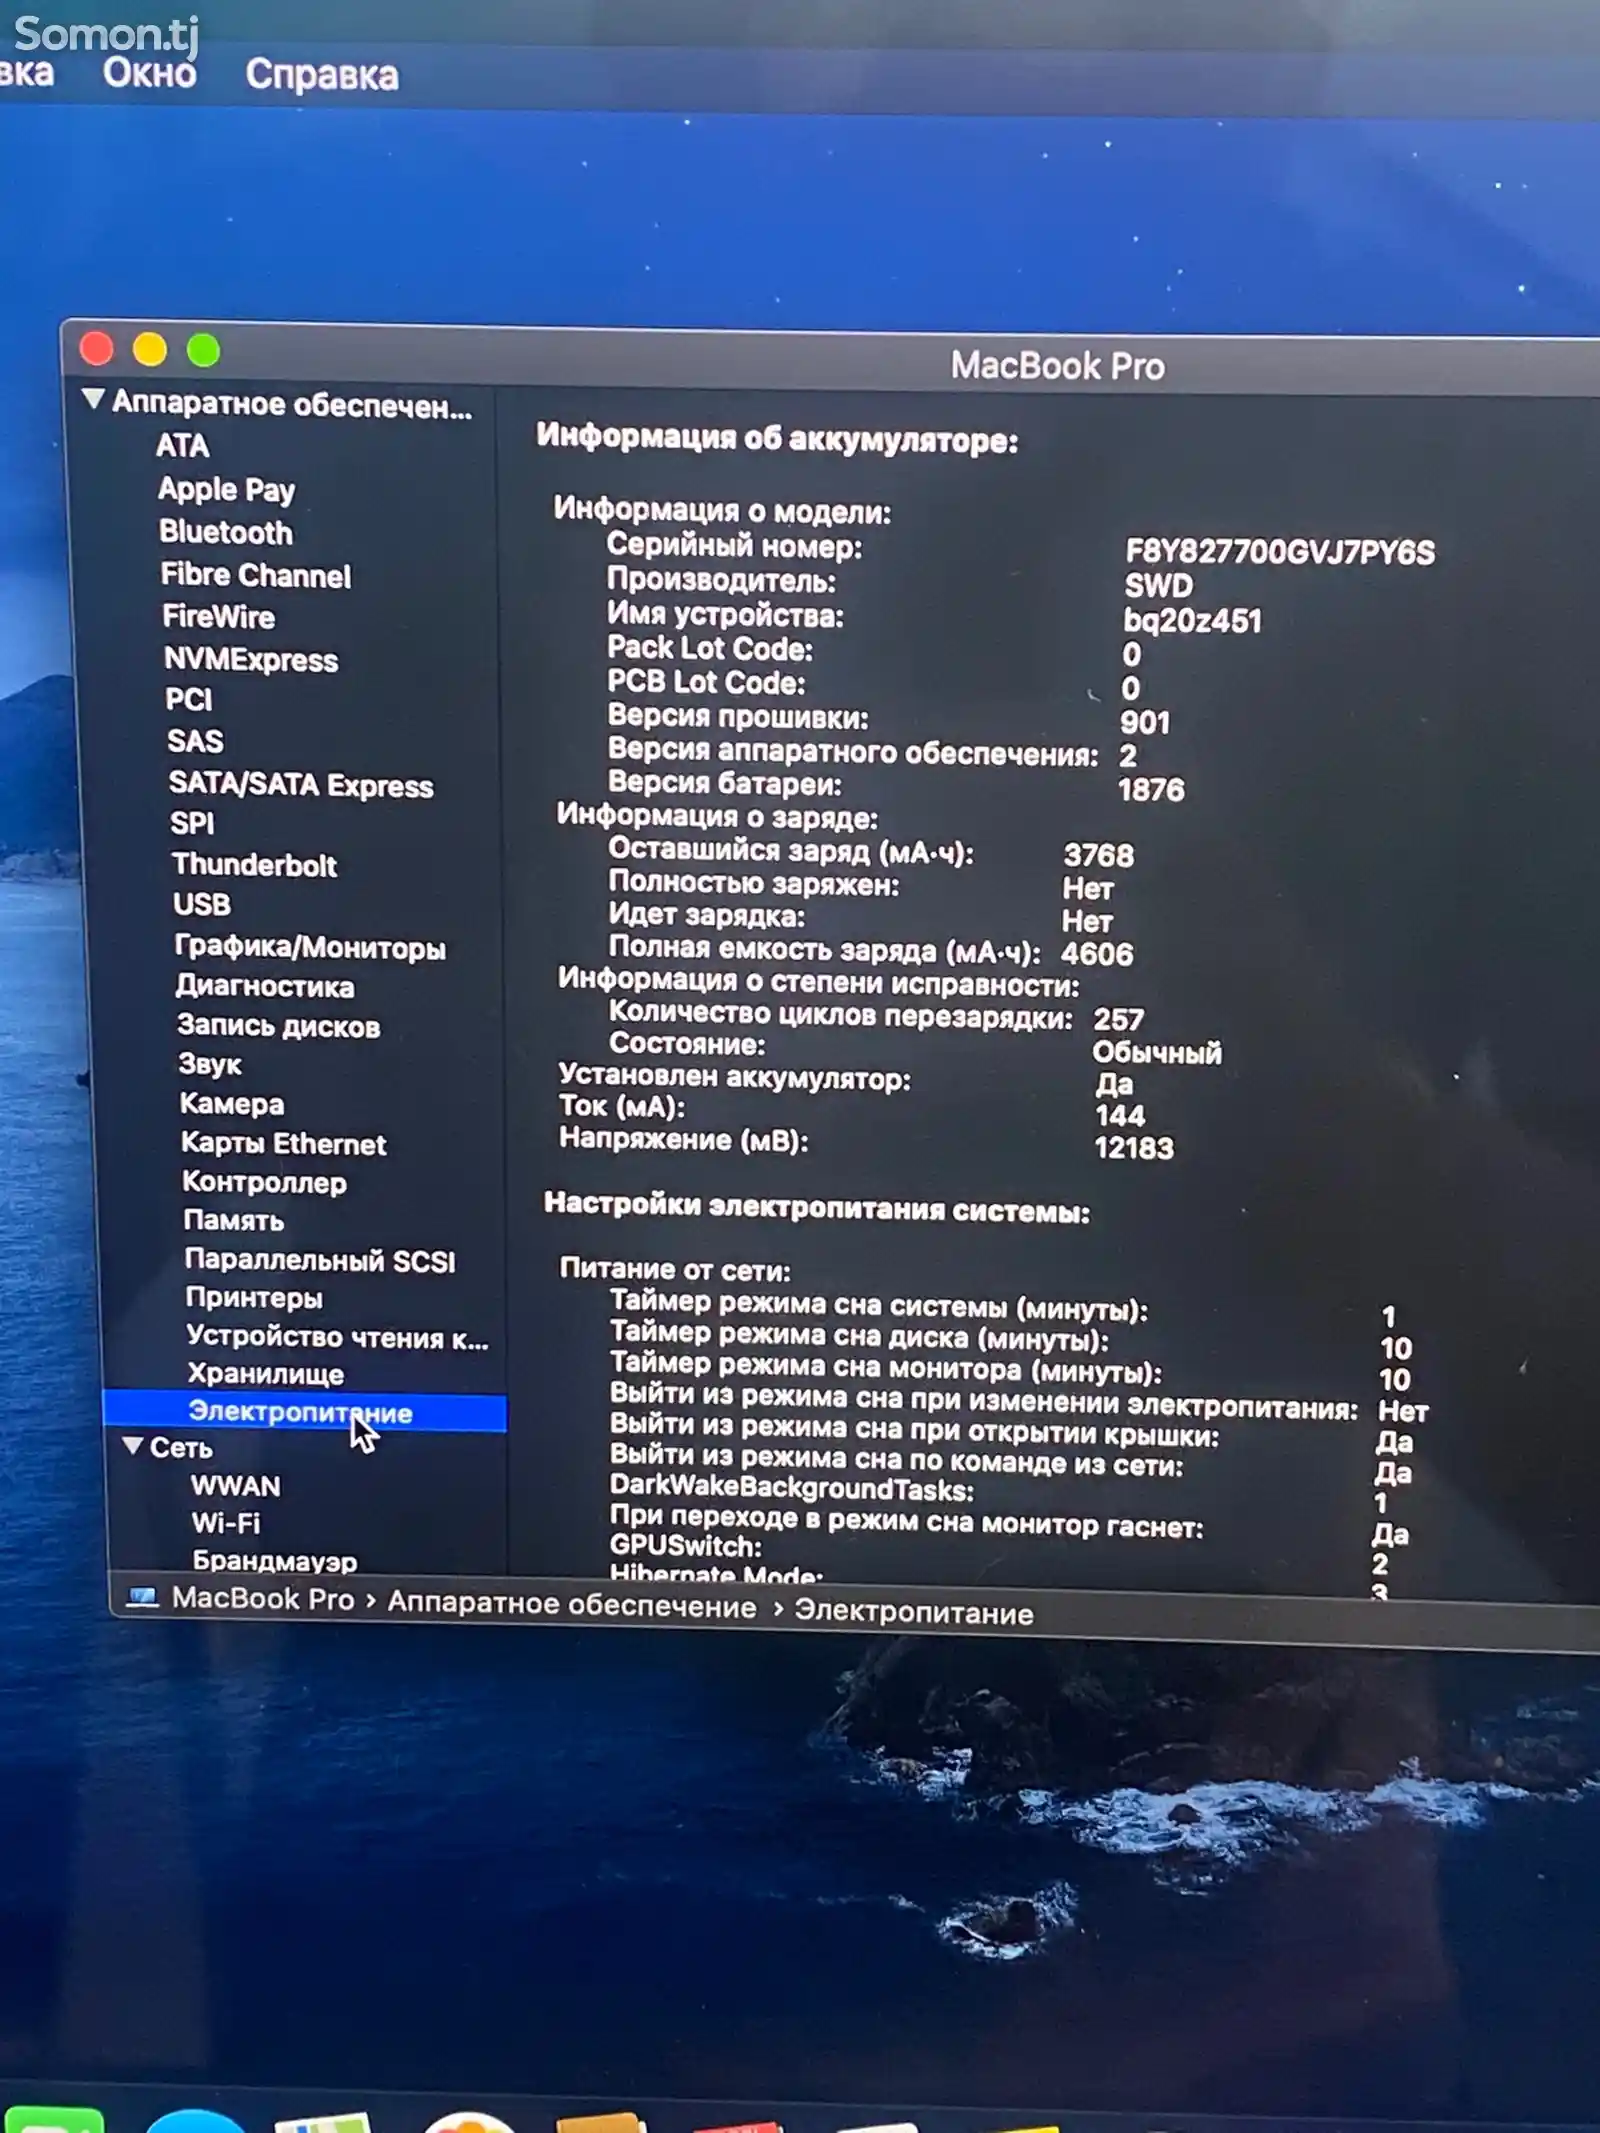
Task: Select Запись дисков in the sidebar
Action: pyautogui.click(x=278, y=1026)
